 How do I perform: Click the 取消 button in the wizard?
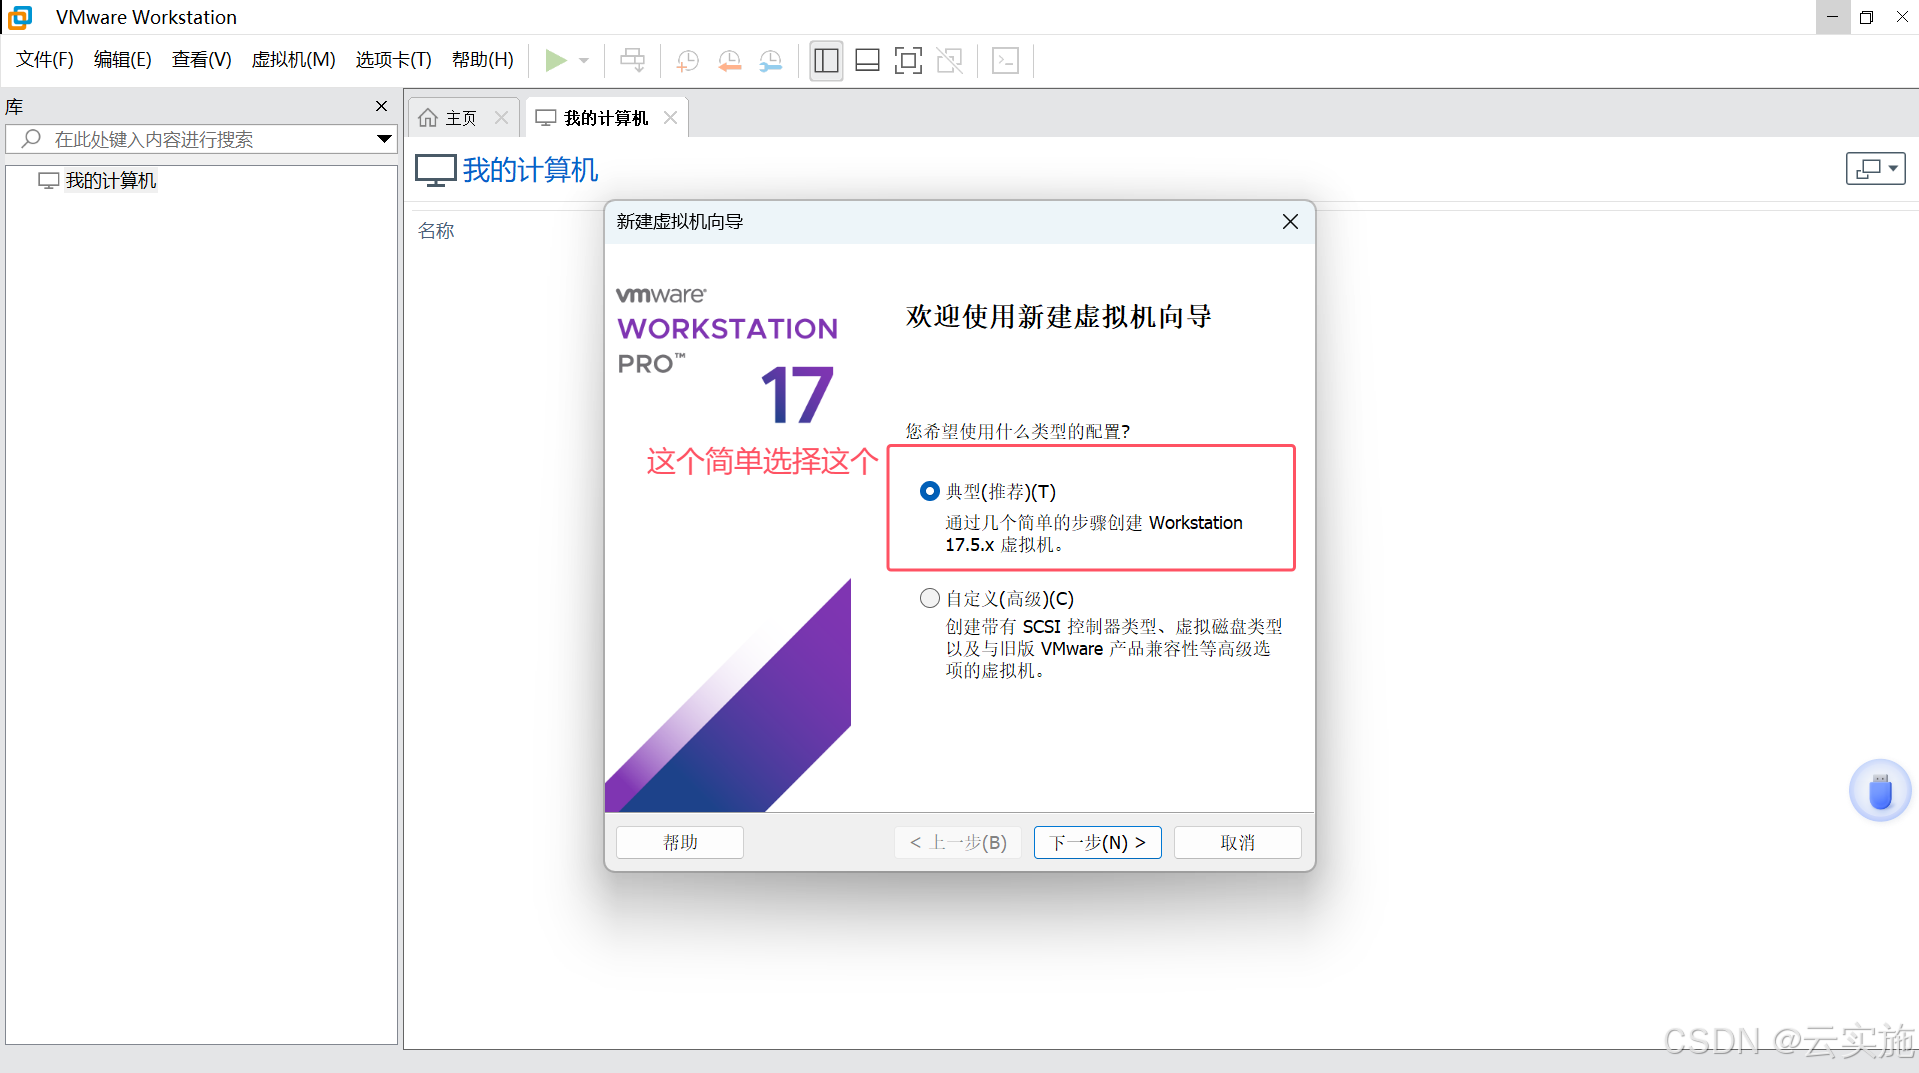tap(1237, 842)
